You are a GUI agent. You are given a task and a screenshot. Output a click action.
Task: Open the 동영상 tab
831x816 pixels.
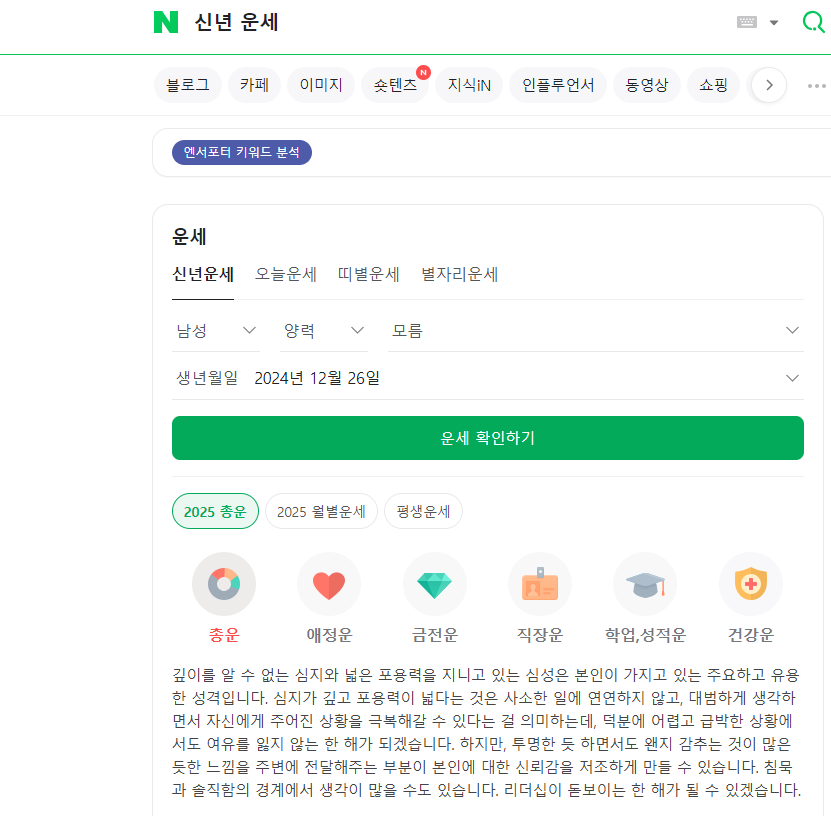647,85
